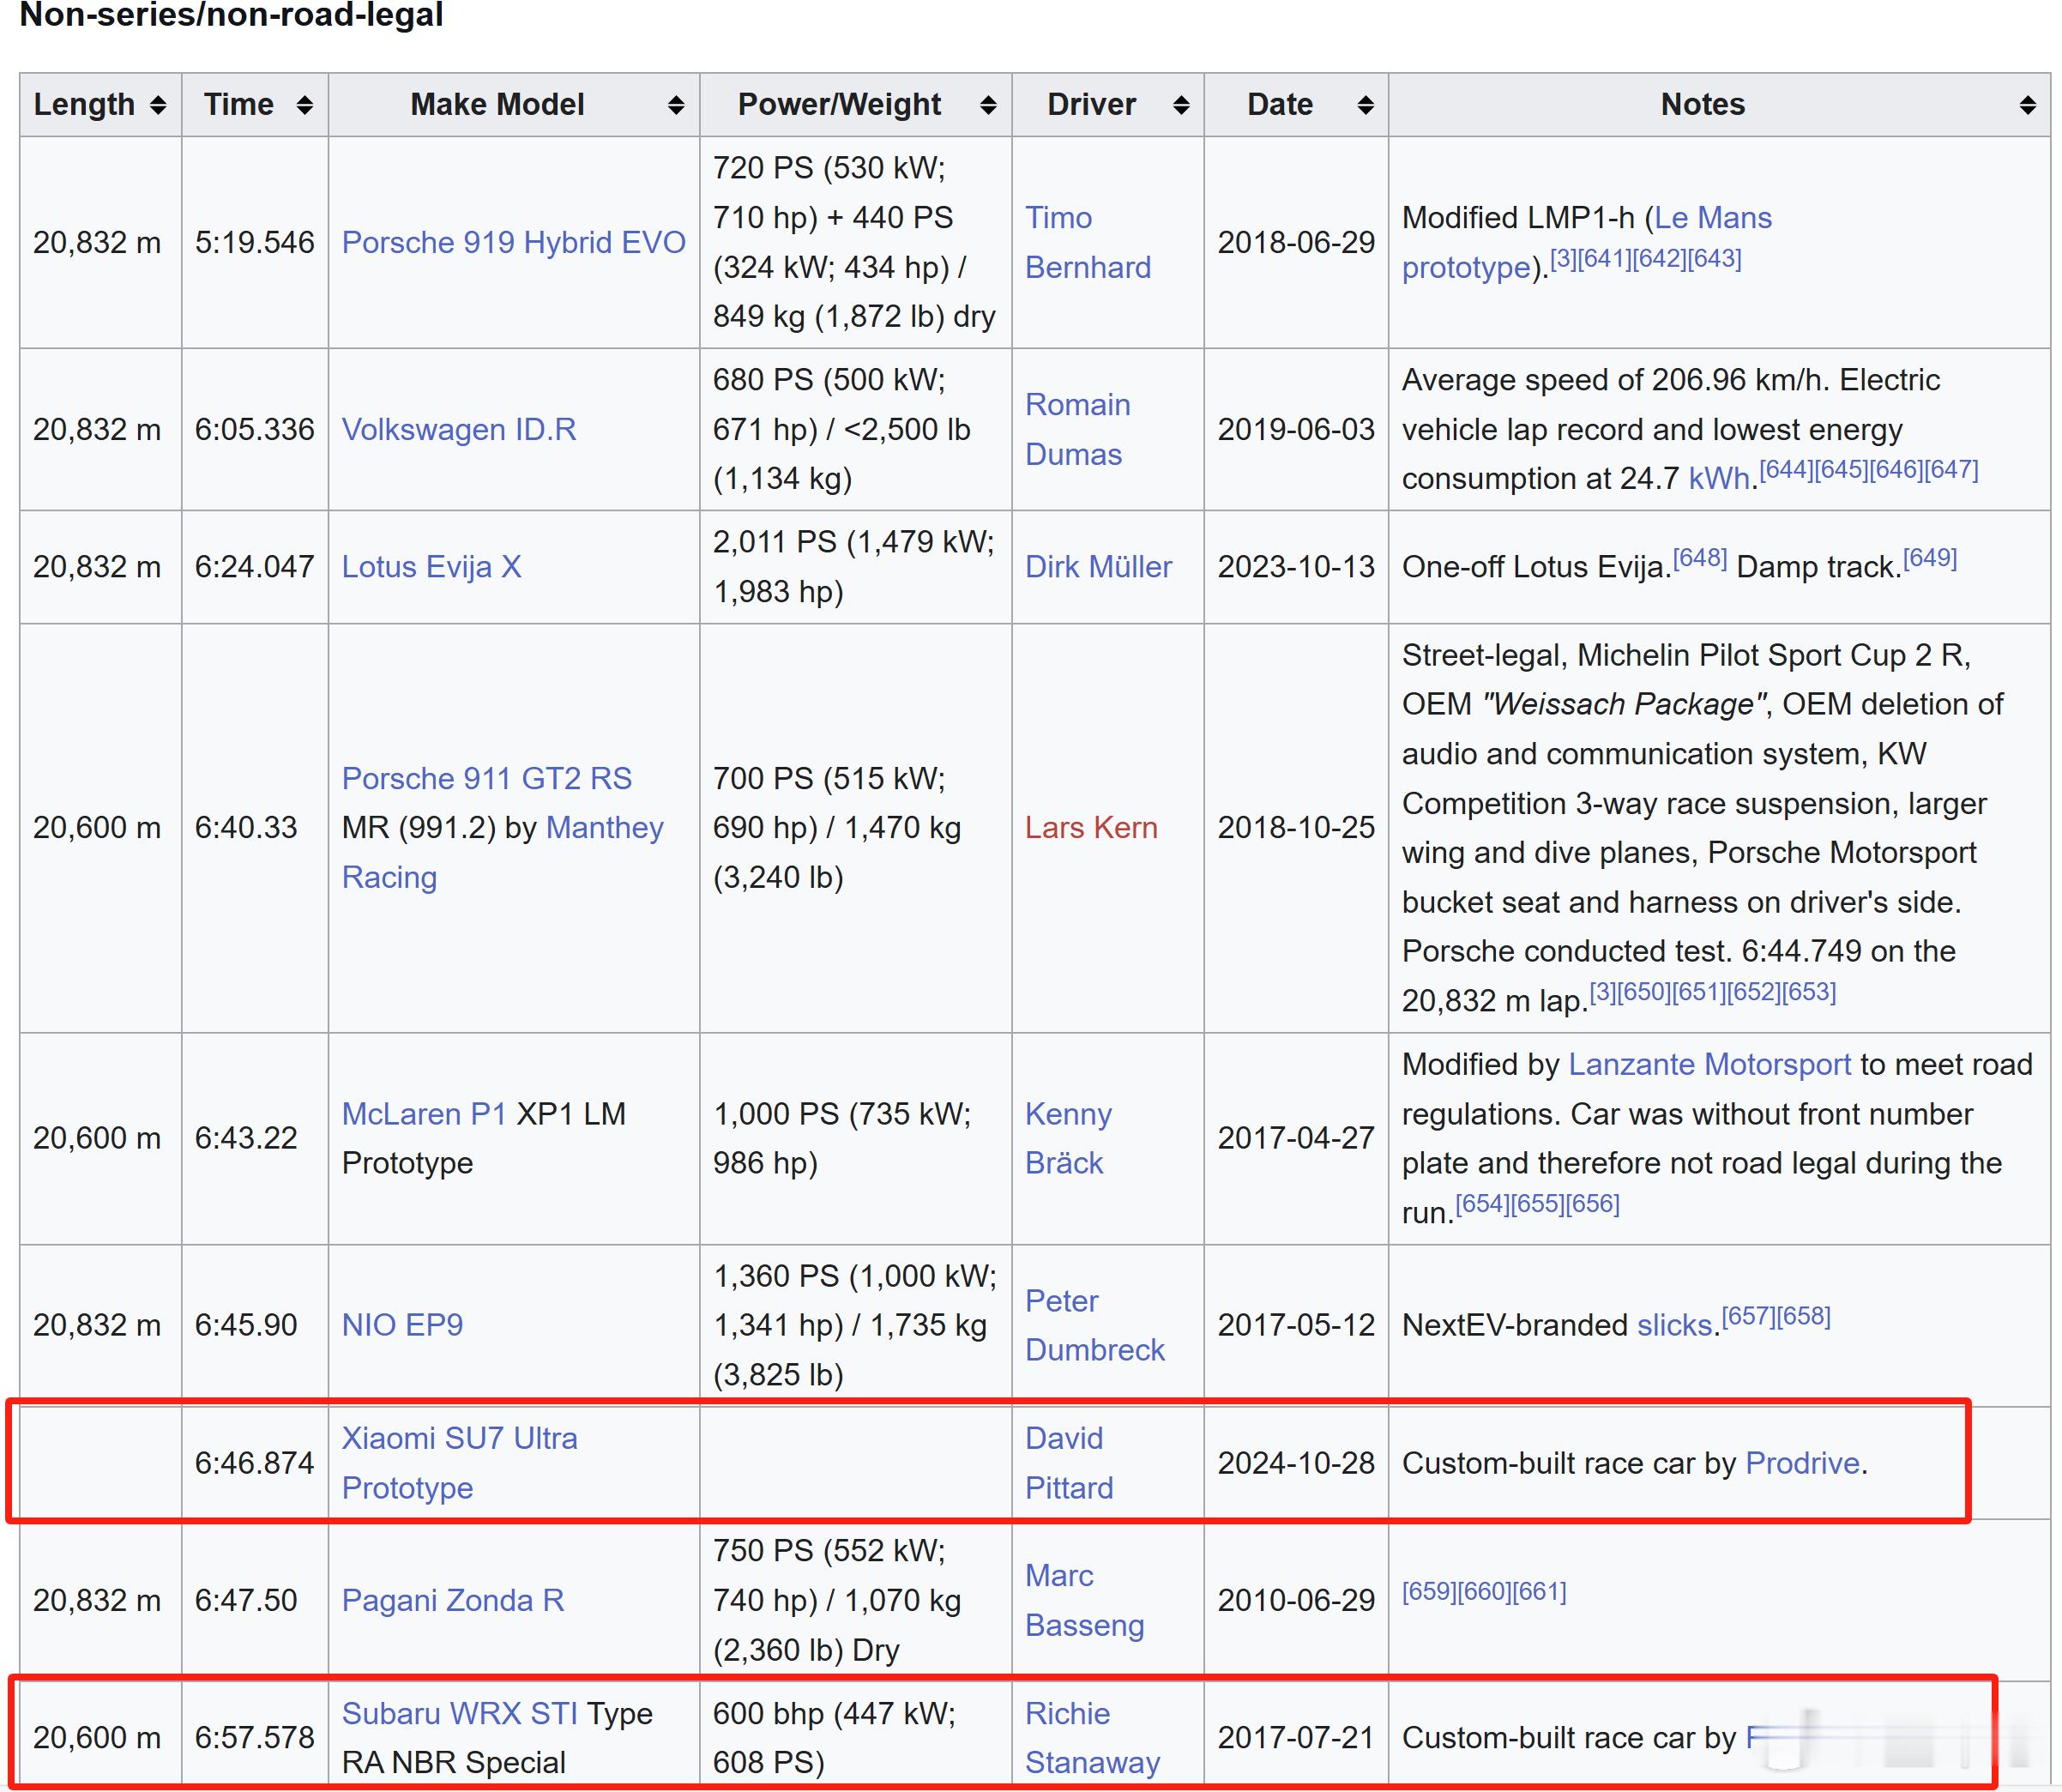Viewport: 2062px width, 1792px height.
Task: Open the NIO EP9 link
Action: point(402,1325)
